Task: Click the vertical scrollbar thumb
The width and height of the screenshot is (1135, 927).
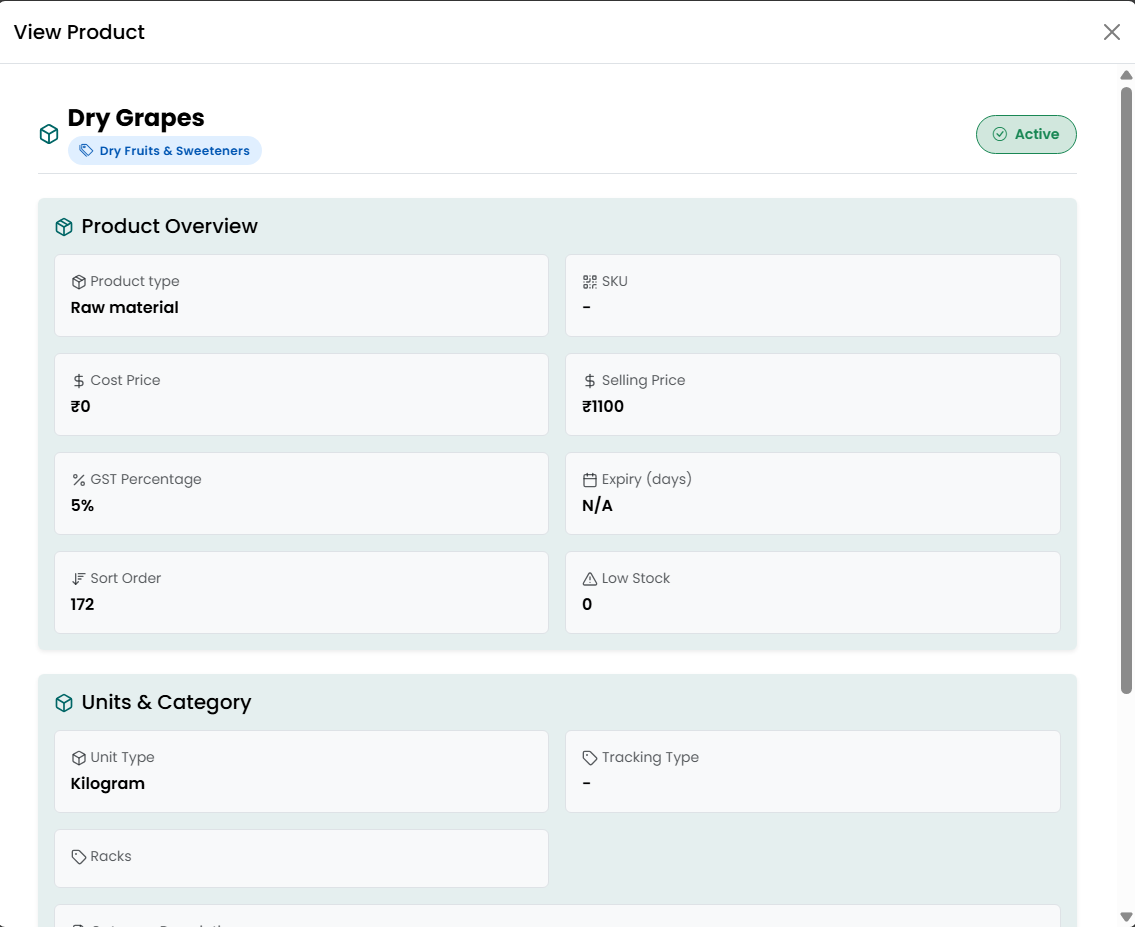Action: tap(1126, 391)
